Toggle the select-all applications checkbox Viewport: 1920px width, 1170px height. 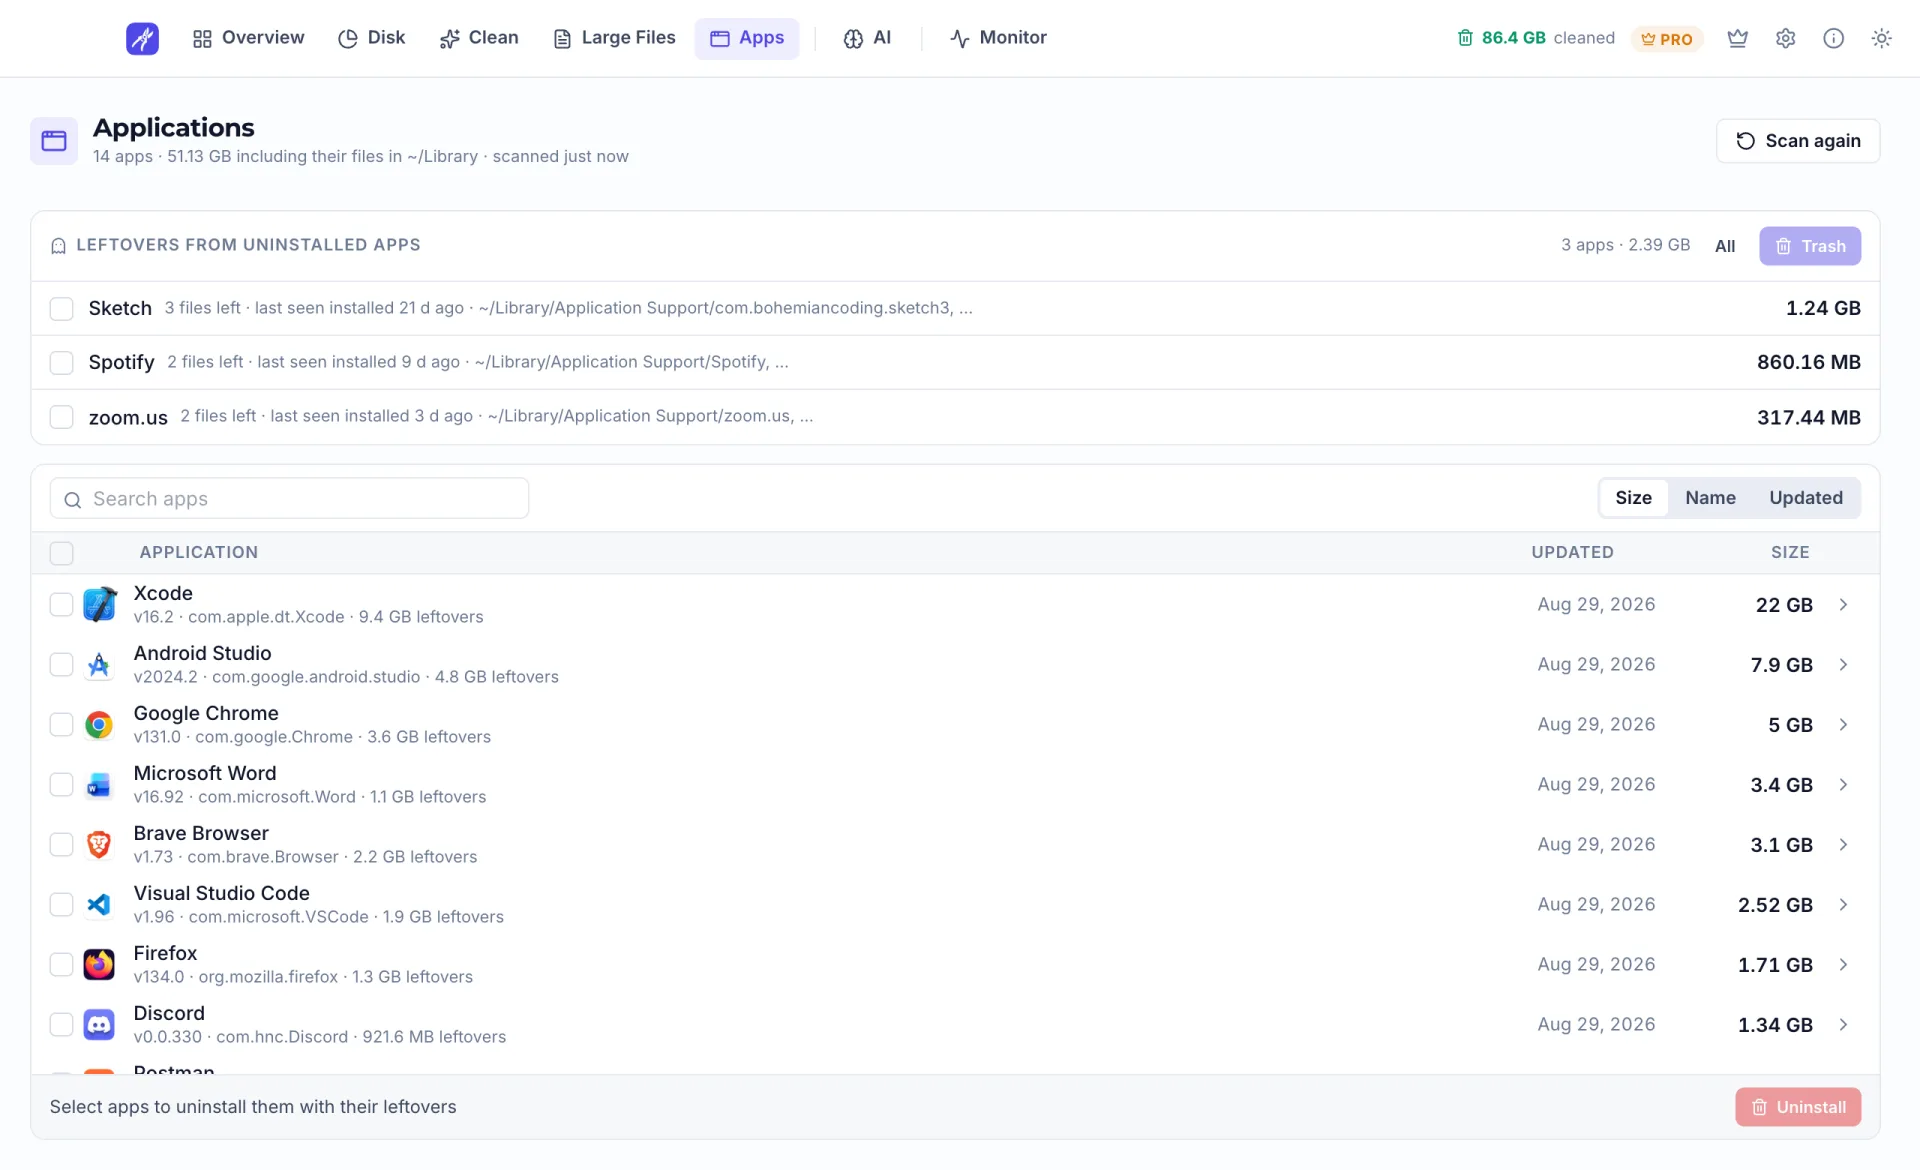[x=62, y=553]
